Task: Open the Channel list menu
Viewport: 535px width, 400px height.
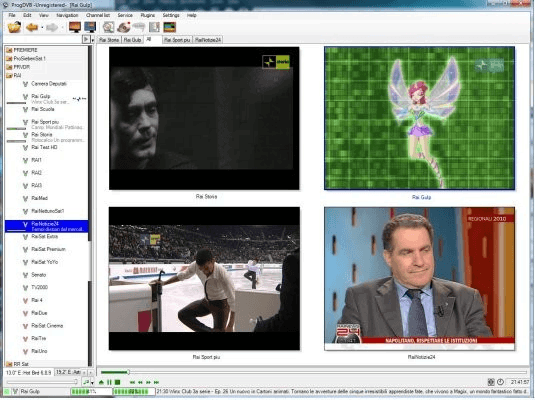Action: pos(98,15)
